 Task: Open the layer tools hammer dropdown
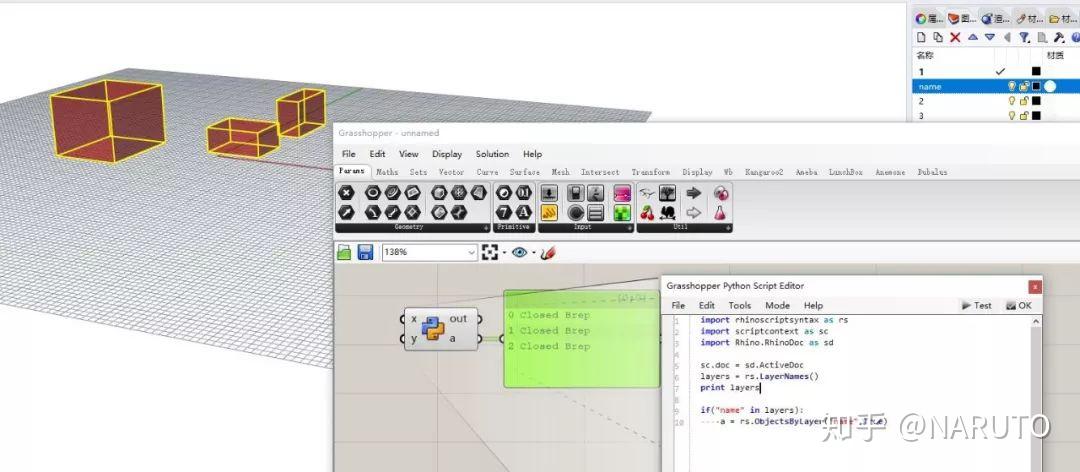(x=1059, y=37)
